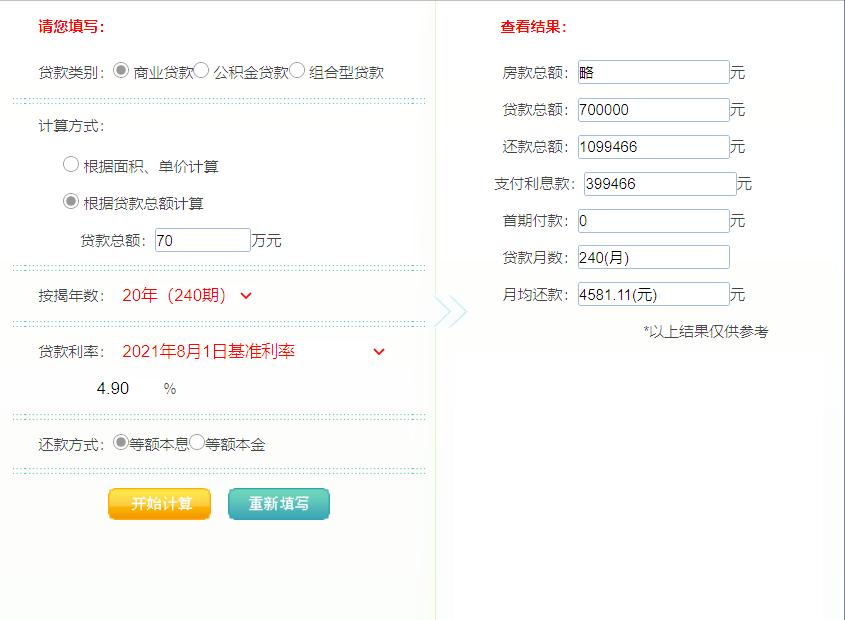Image resolution: width=845 pixels, height=620 pixels.
Task: Open the 2021年8月1日基准利率 rate dropdown
Action: tap(377, 352)
